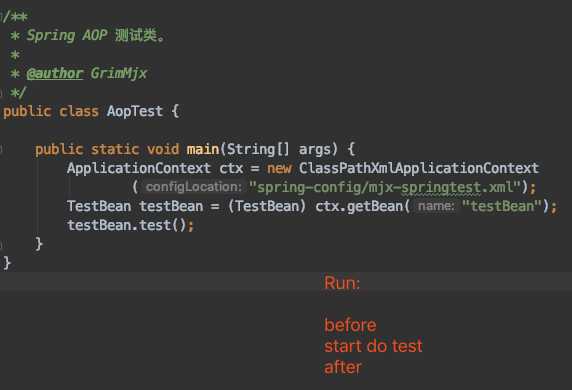
Task: Collapse the Javadoc comment fold marker
Action: tap(1, 17)
